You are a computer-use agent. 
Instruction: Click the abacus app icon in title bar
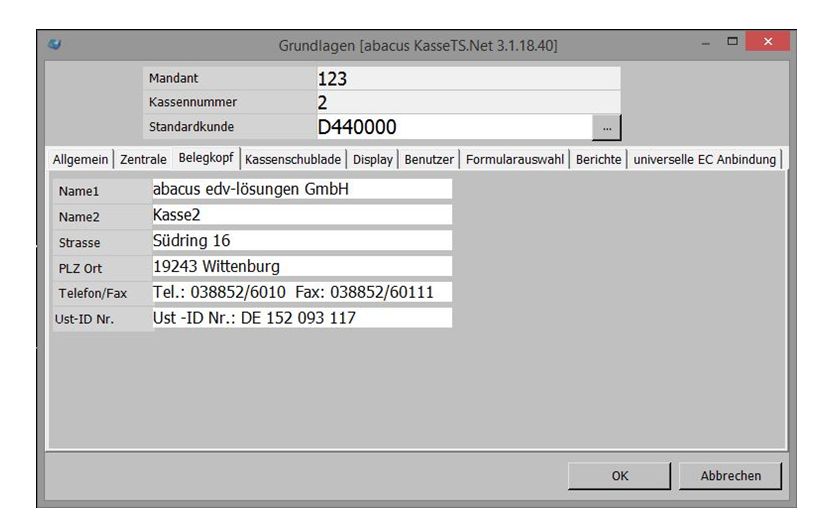[x=53, y=46]
